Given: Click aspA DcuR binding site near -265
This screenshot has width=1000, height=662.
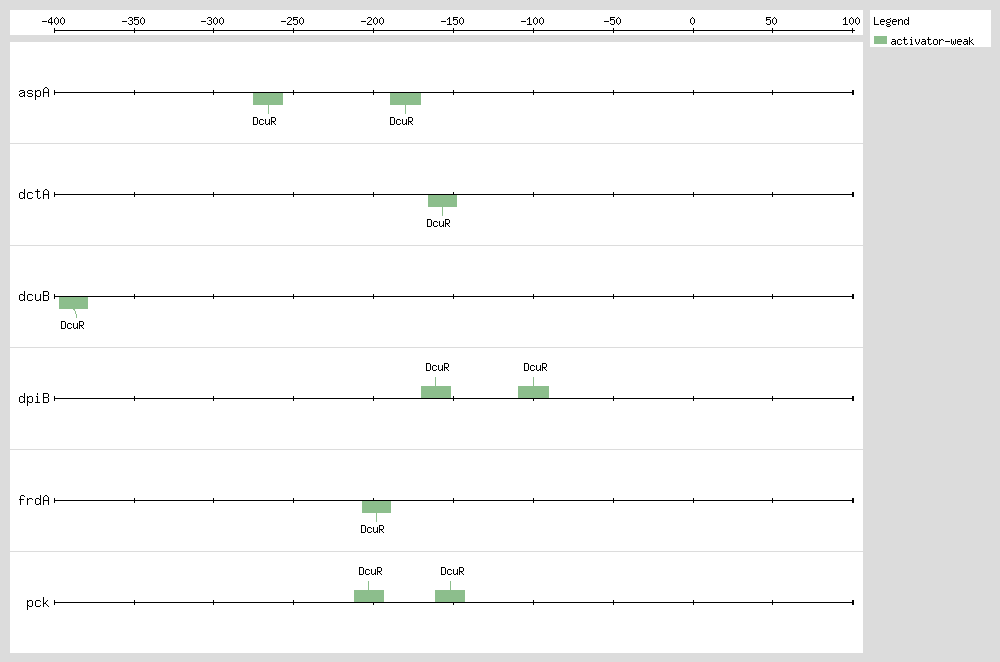Looking at the screenshot, I should pos(268,99).
